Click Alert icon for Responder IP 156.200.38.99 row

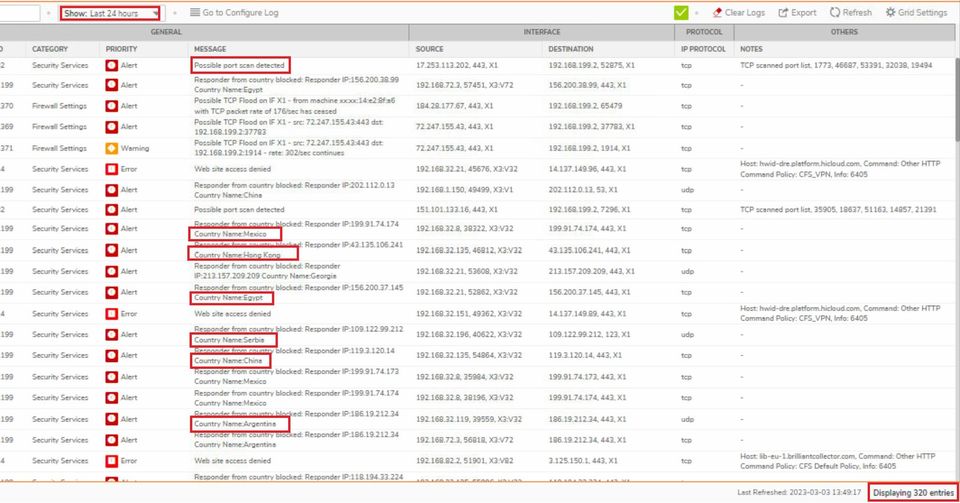pos(111,85)
